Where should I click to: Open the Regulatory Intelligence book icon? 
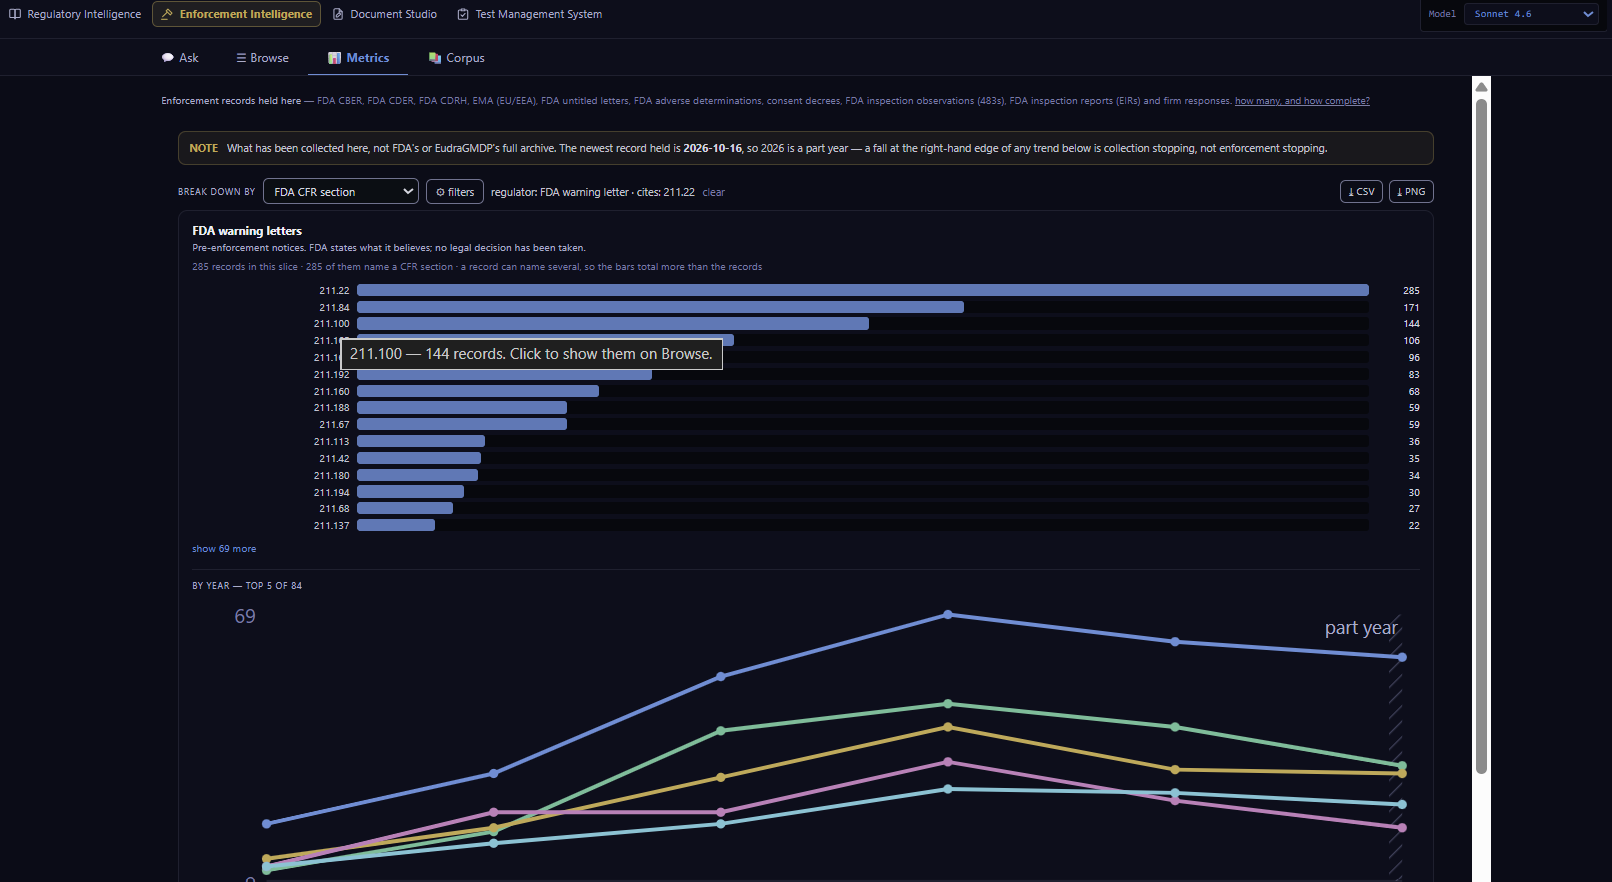click(15, 14)
